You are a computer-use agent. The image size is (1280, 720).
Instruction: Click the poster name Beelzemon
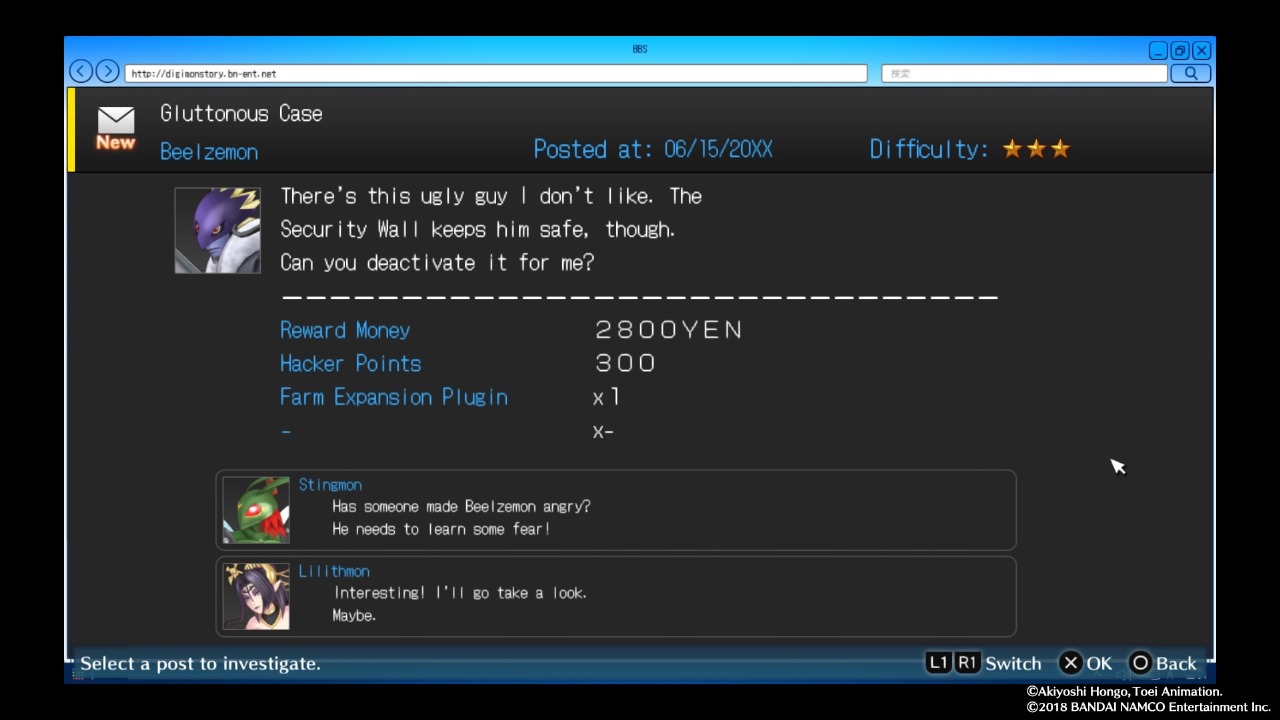(209, 151)
